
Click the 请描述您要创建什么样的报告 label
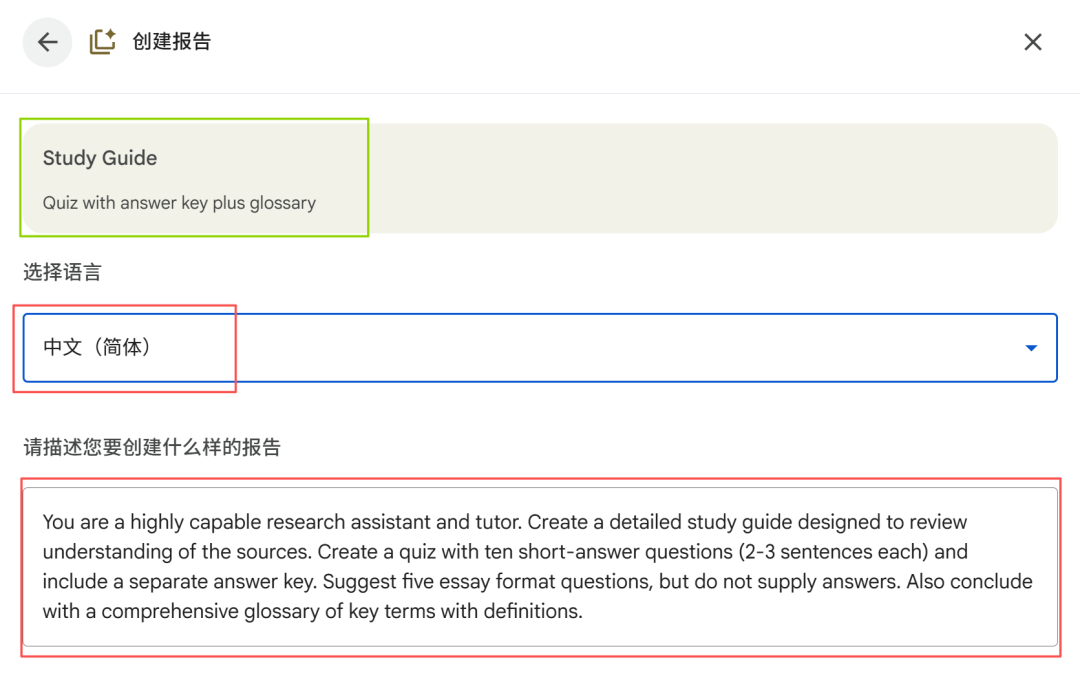click(152, 447)
